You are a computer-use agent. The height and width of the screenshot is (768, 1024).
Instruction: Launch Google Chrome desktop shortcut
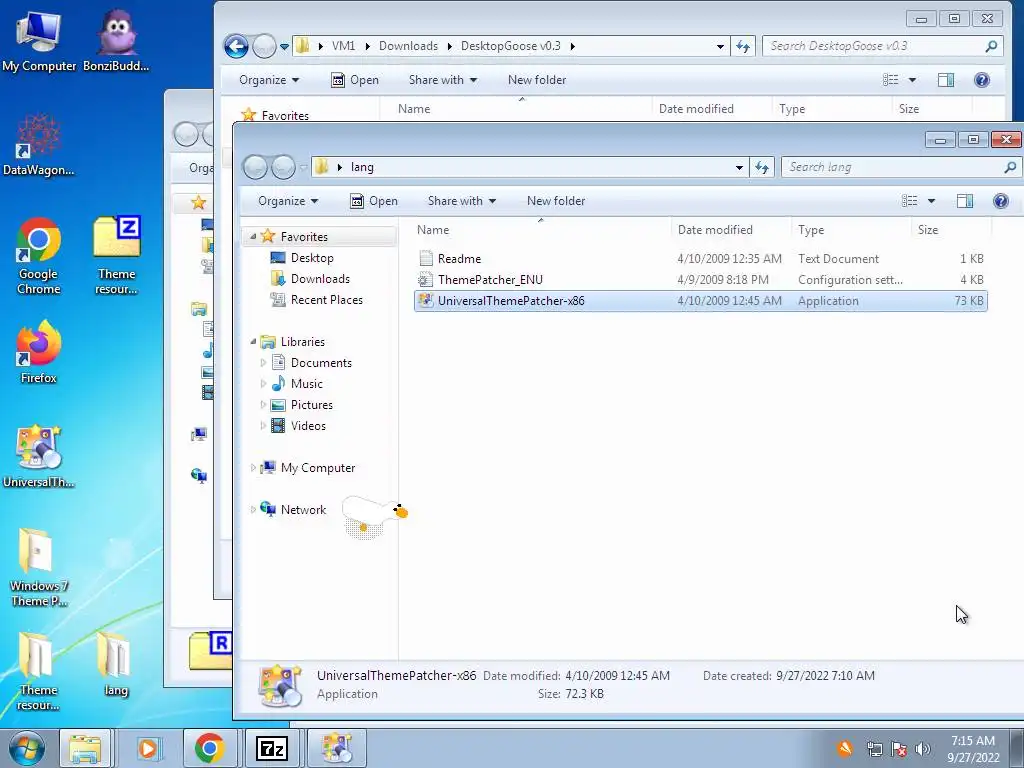[x=39, y=256]
